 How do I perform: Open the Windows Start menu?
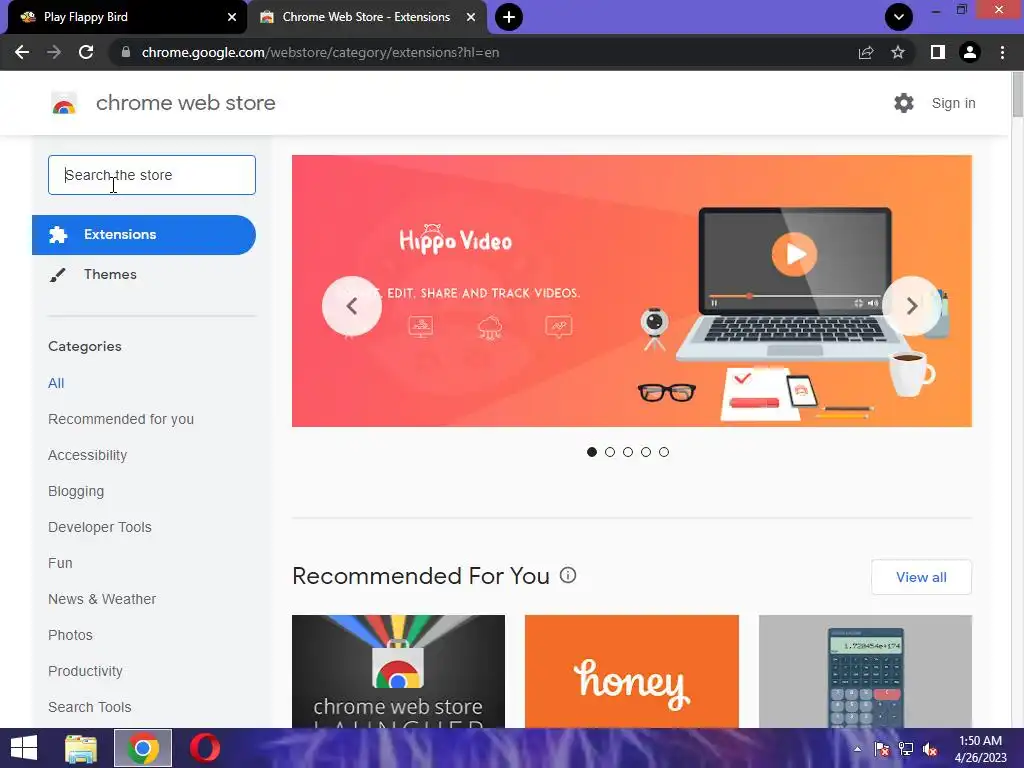point(24,748)
